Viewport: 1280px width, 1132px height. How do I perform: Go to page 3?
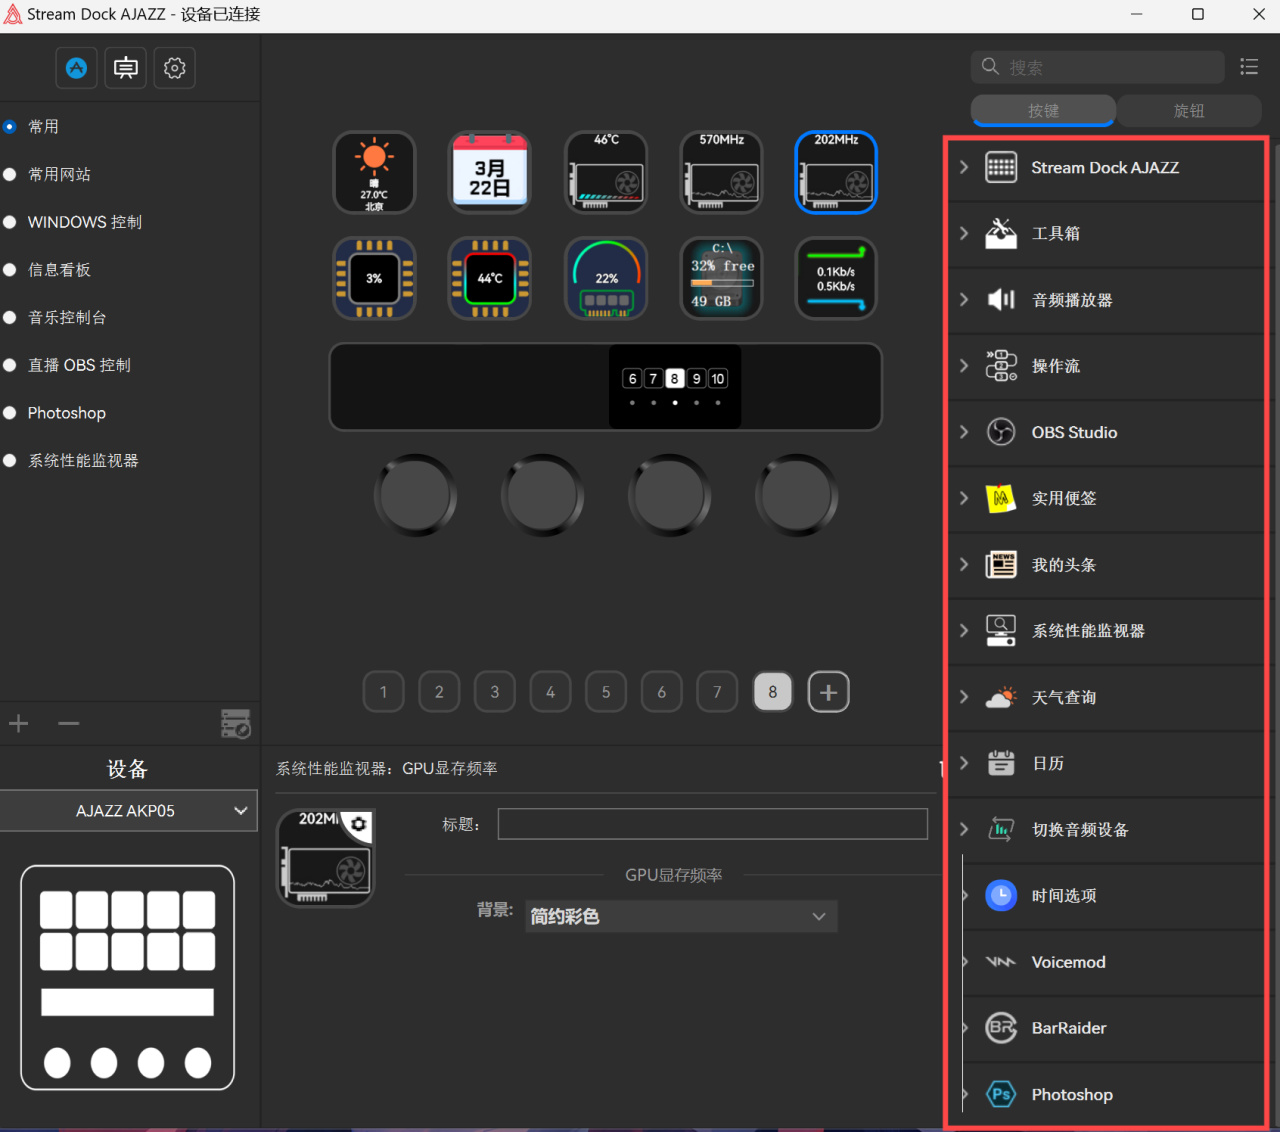(x=495, y=692)
